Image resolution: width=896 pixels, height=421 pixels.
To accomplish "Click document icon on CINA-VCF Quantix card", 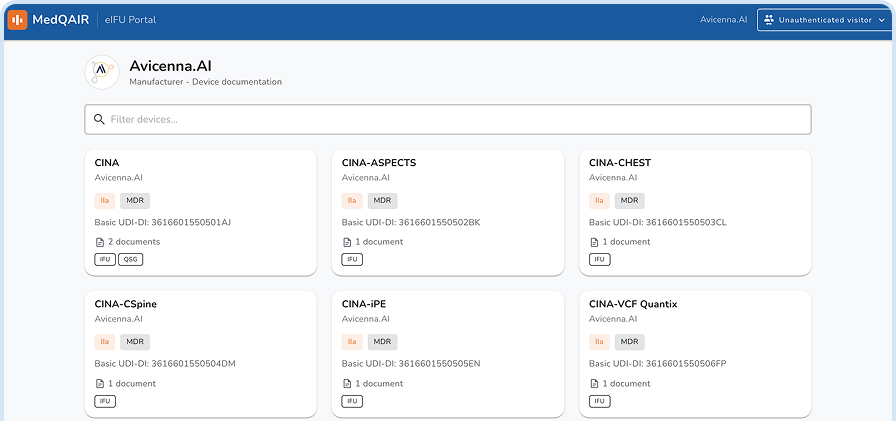I will [x=594, y=384].
